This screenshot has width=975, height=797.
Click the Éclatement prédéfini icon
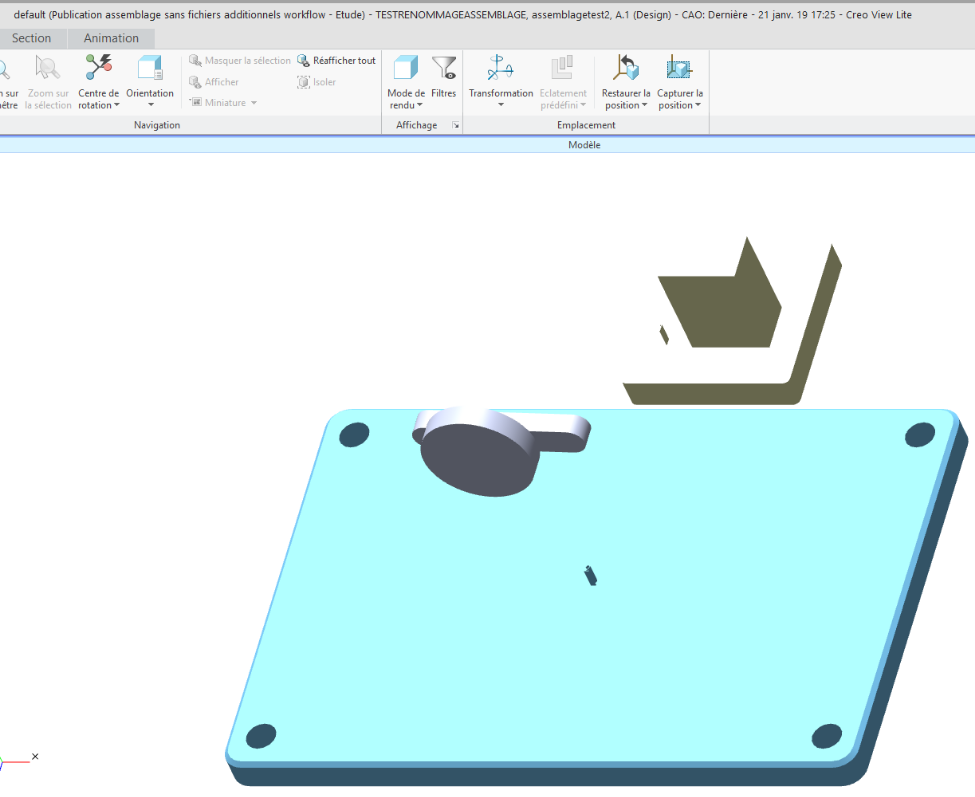(x=562, y=67)
